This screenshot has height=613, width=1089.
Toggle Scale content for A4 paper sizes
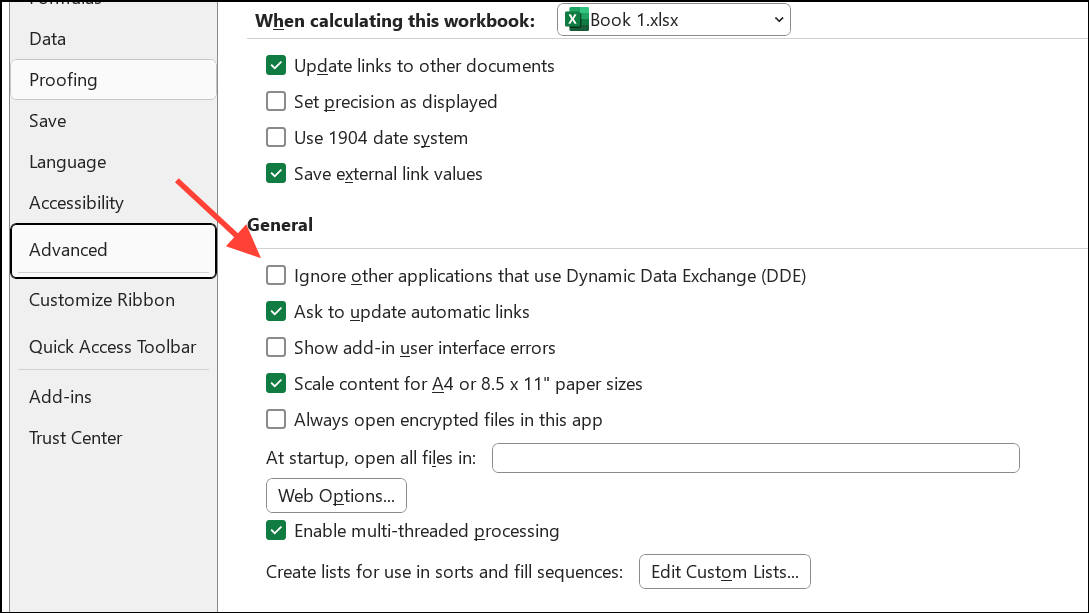click(276, 384)
